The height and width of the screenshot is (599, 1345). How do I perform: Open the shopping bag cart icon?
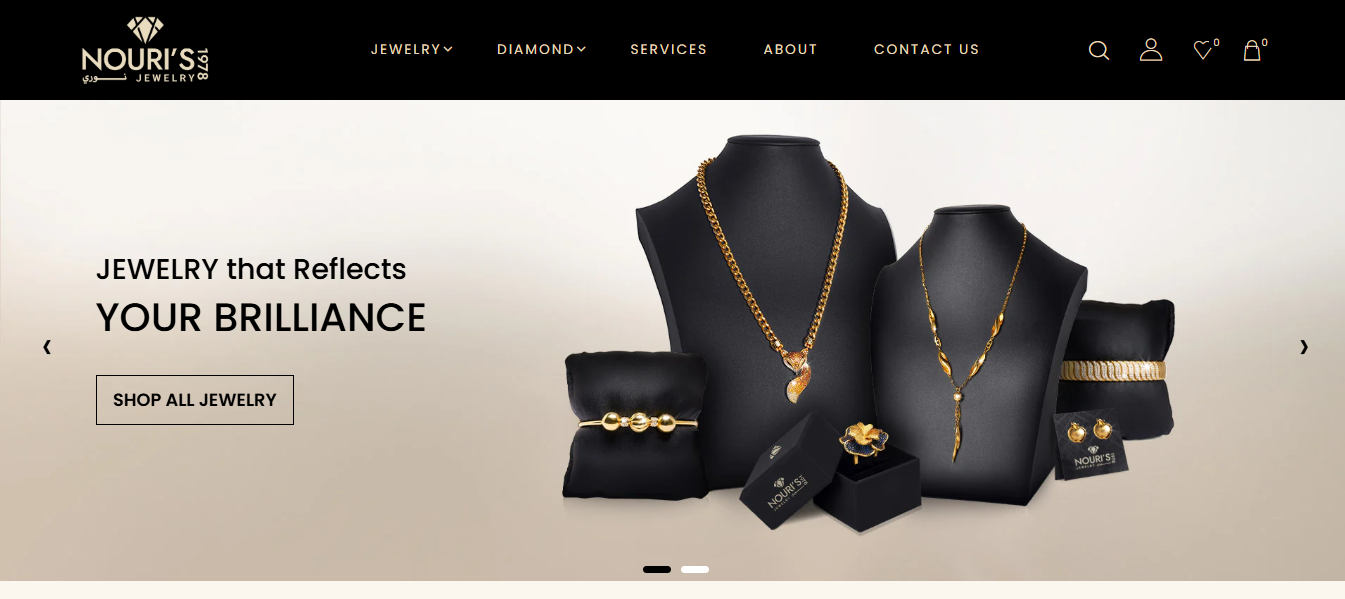pyautogui.click(x=1252, y=50)
